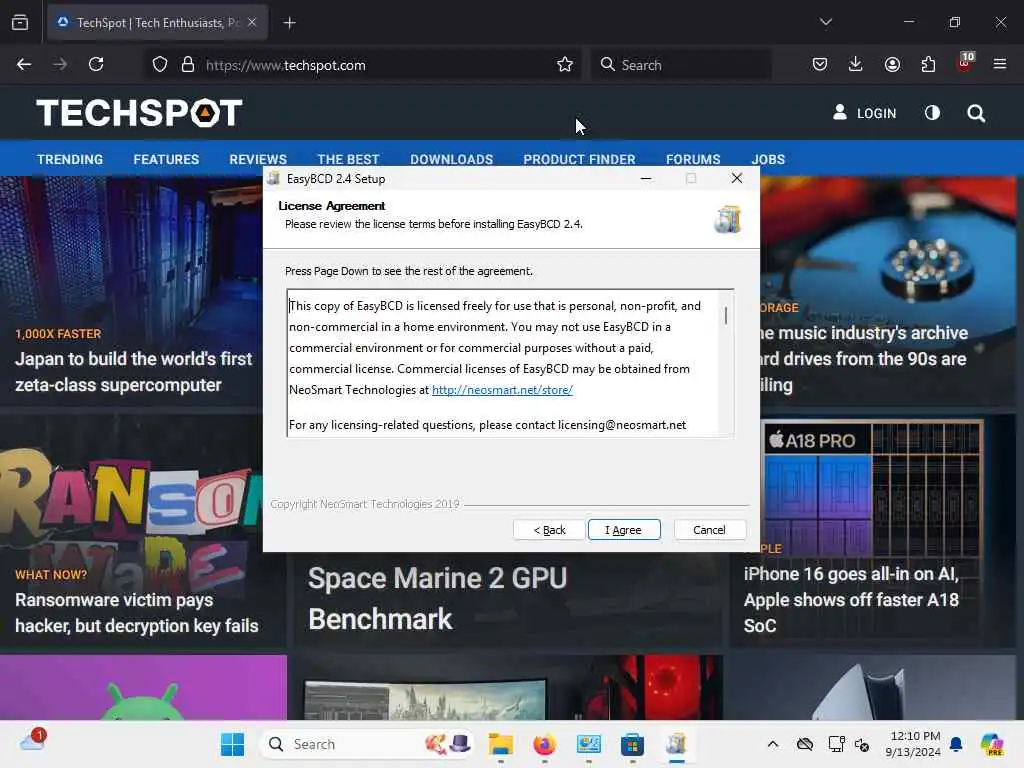The height and width of the screenshot is (768, 1024).
Task: Click the site padlock icon
Action: (188, 65)
